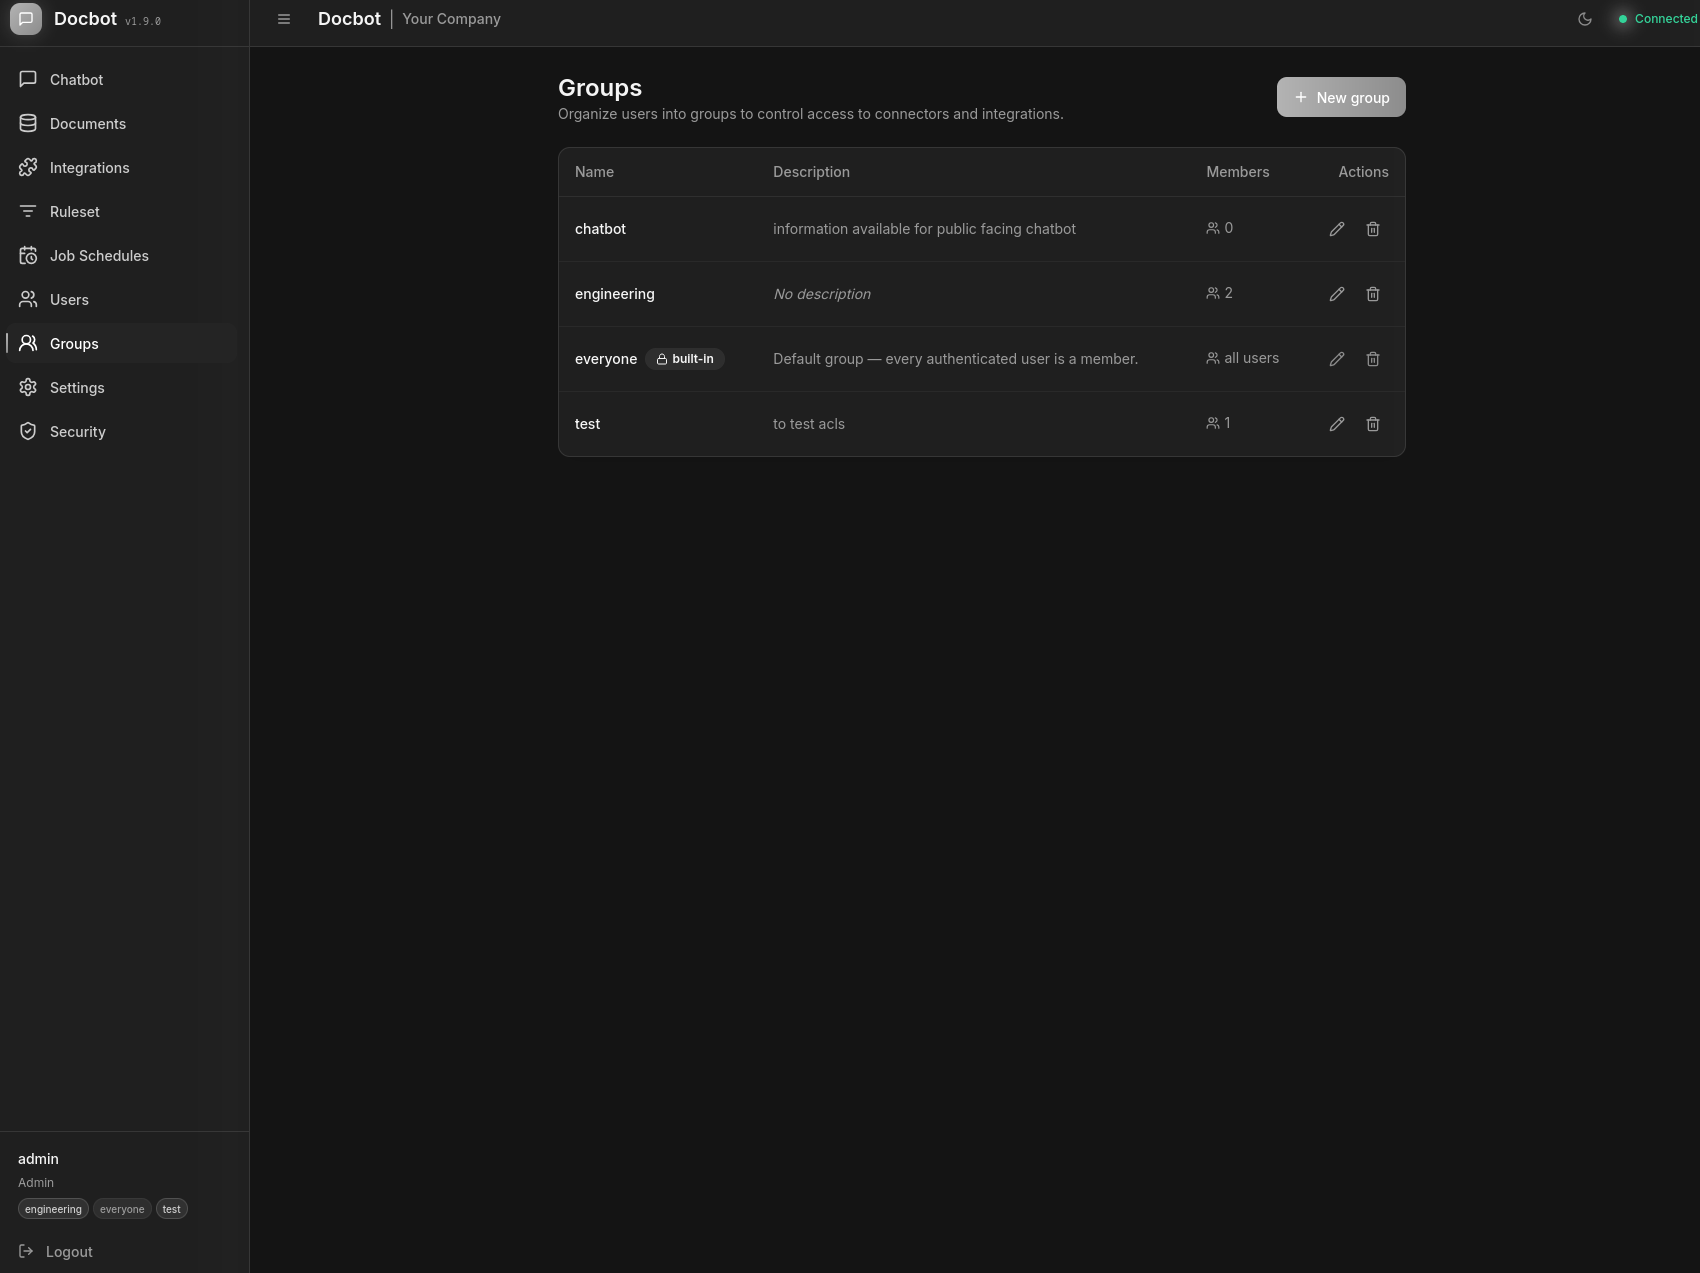Click 'information available for public facing chatbot' description
Viewport: 1700px width, 1273px height.
[924, 229]
